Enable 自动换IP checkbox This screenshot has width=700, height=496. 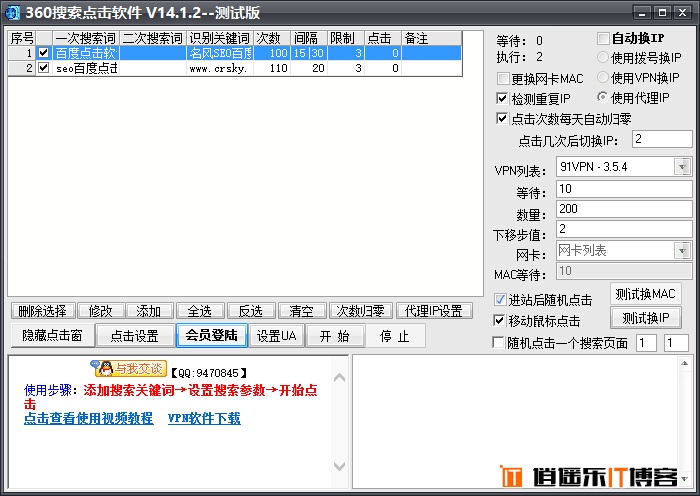point(603,38)
